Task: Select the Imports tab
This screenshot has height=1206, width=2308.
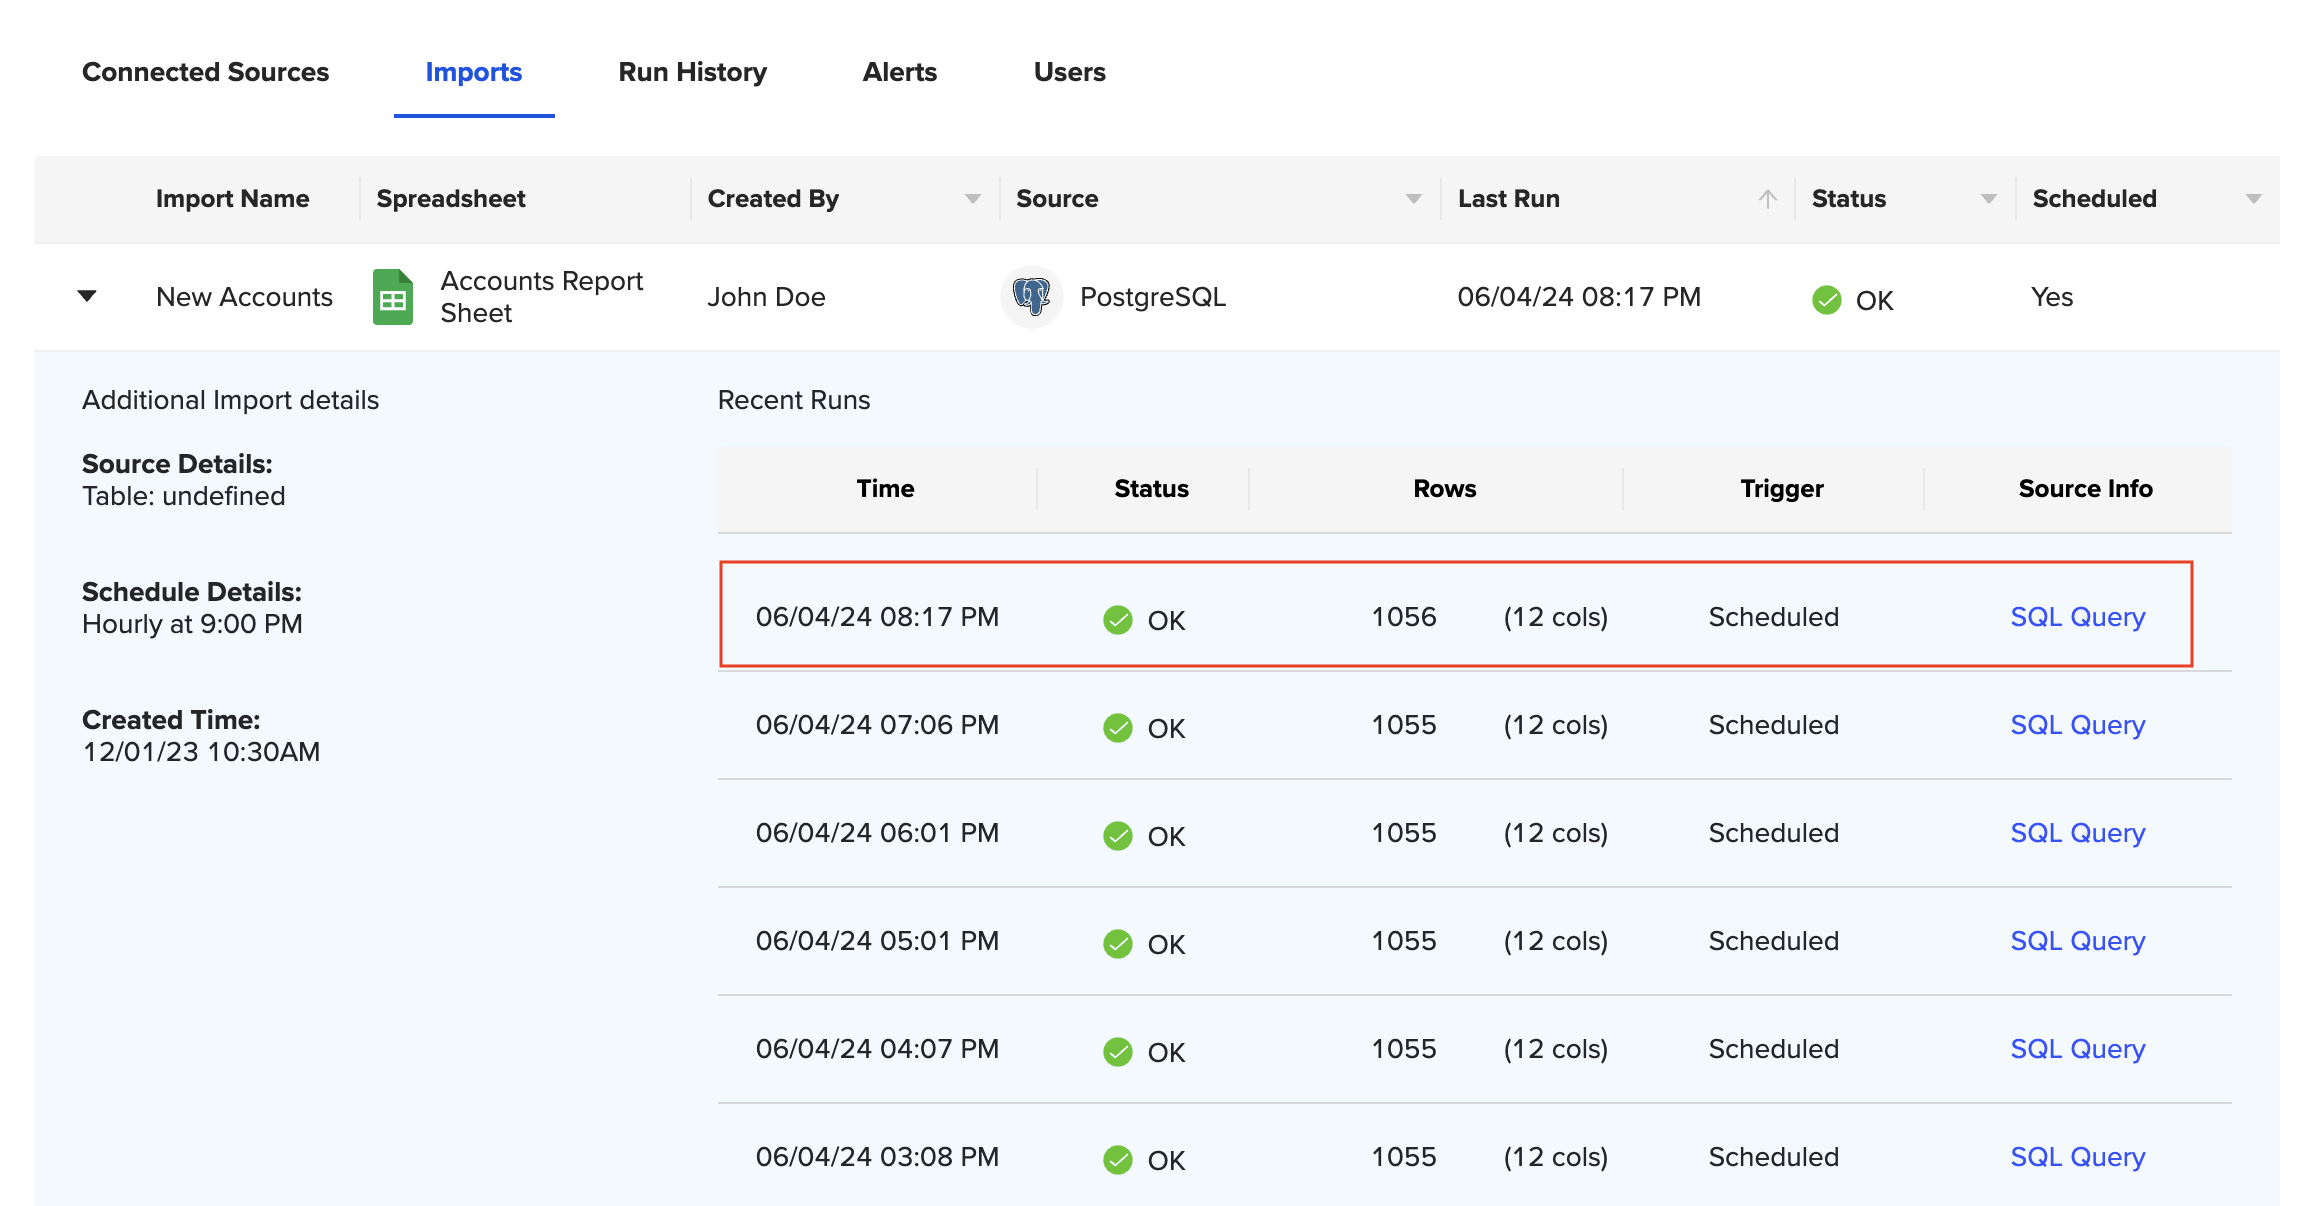Action: [x=474, y=72]
